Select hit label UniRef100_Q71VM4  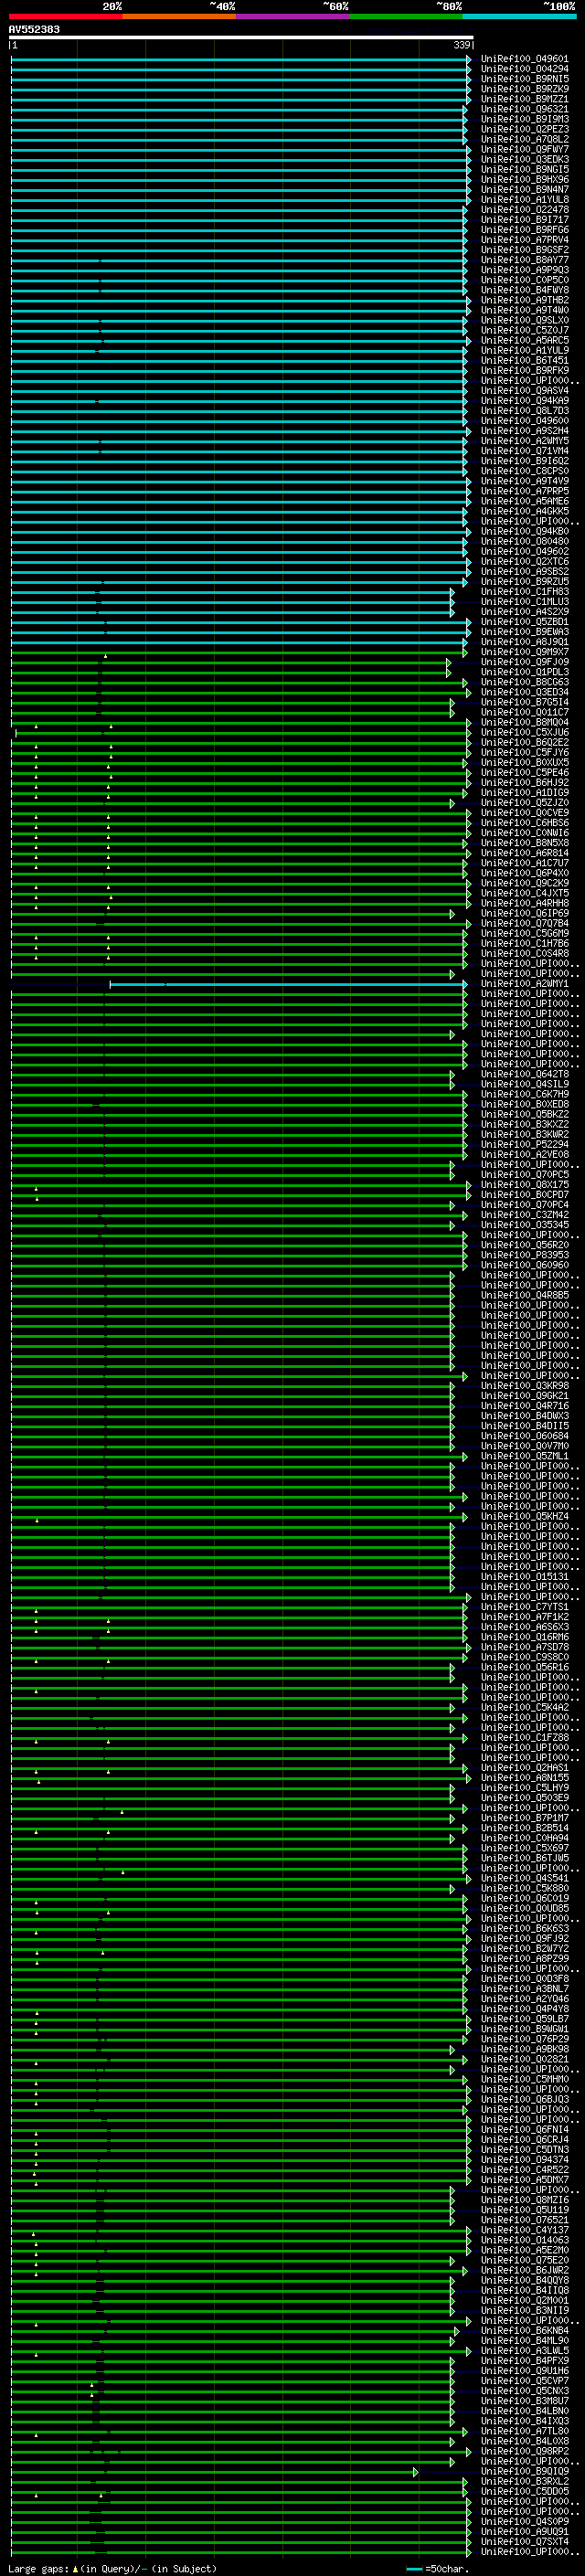(x=524, y=451)
